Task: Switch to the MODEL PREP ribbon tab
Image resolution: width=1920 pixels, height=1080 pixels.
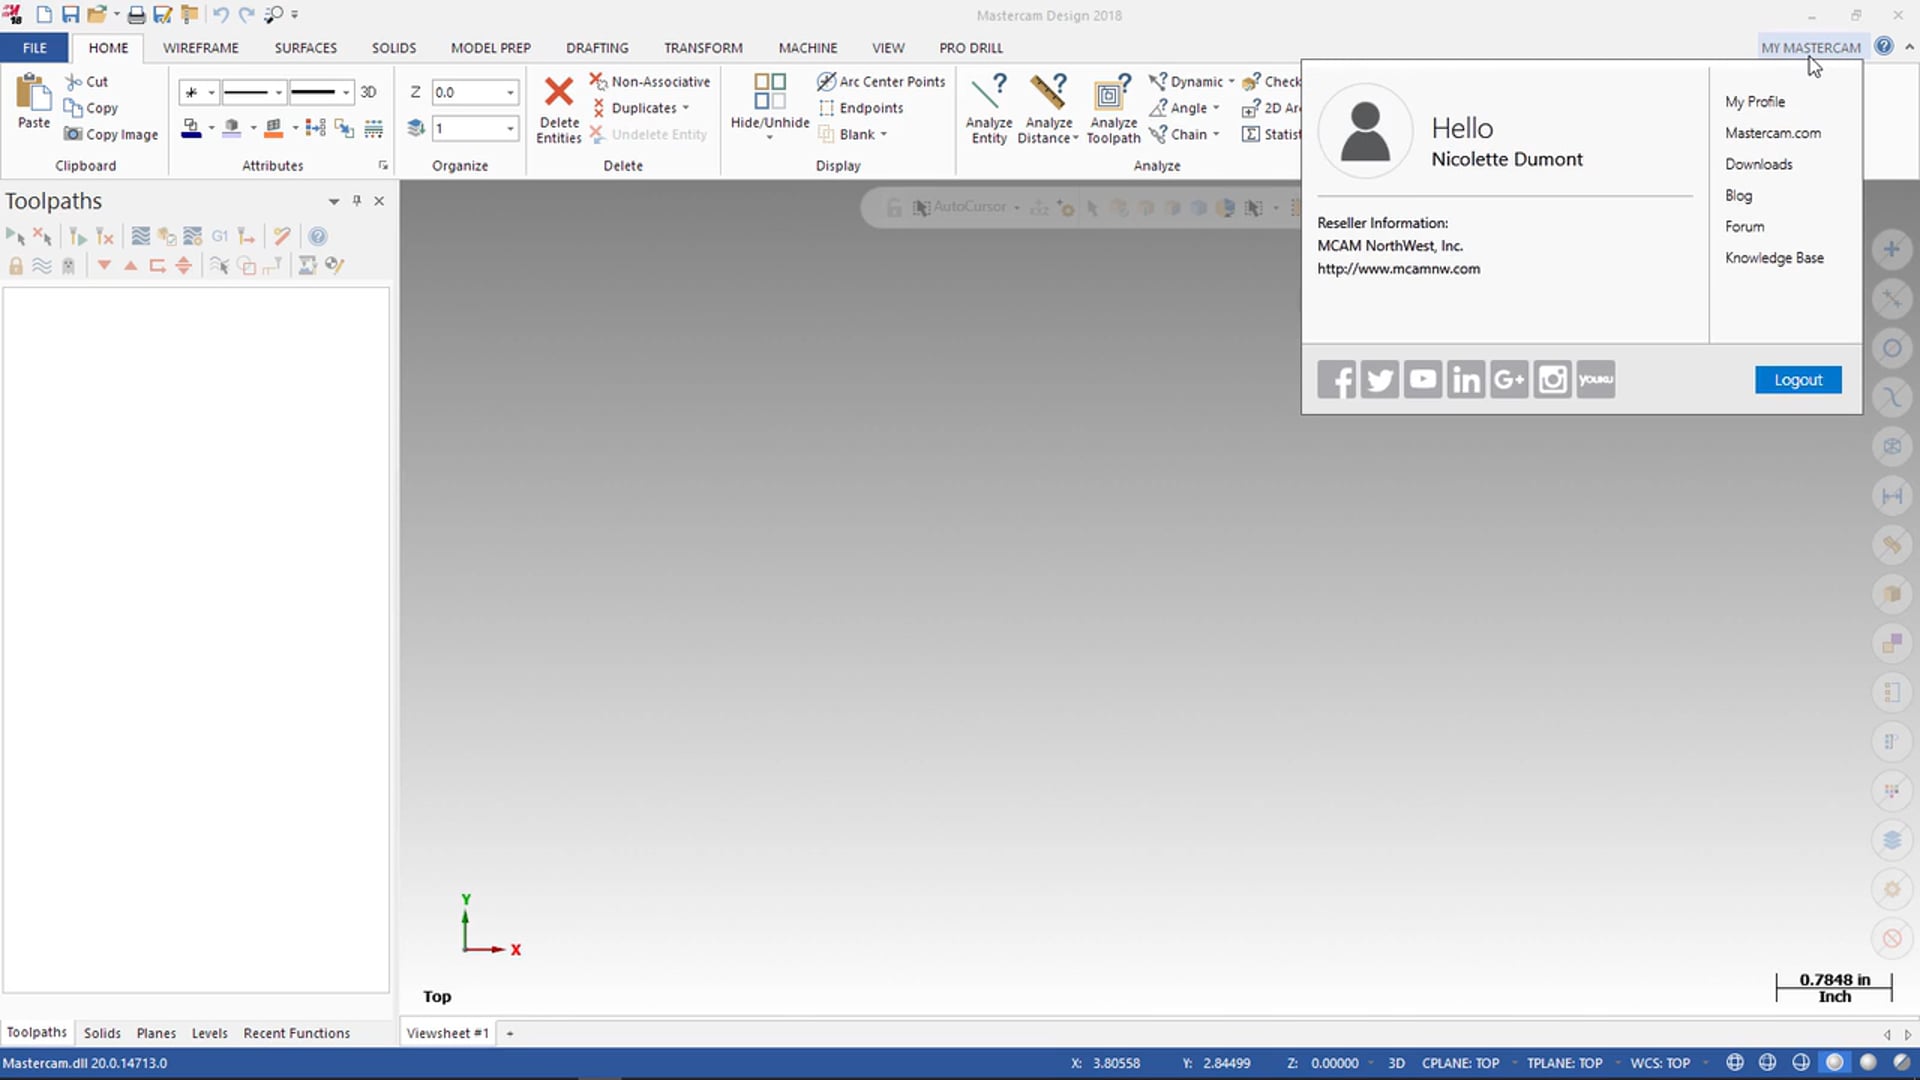Action: (491, 47)
